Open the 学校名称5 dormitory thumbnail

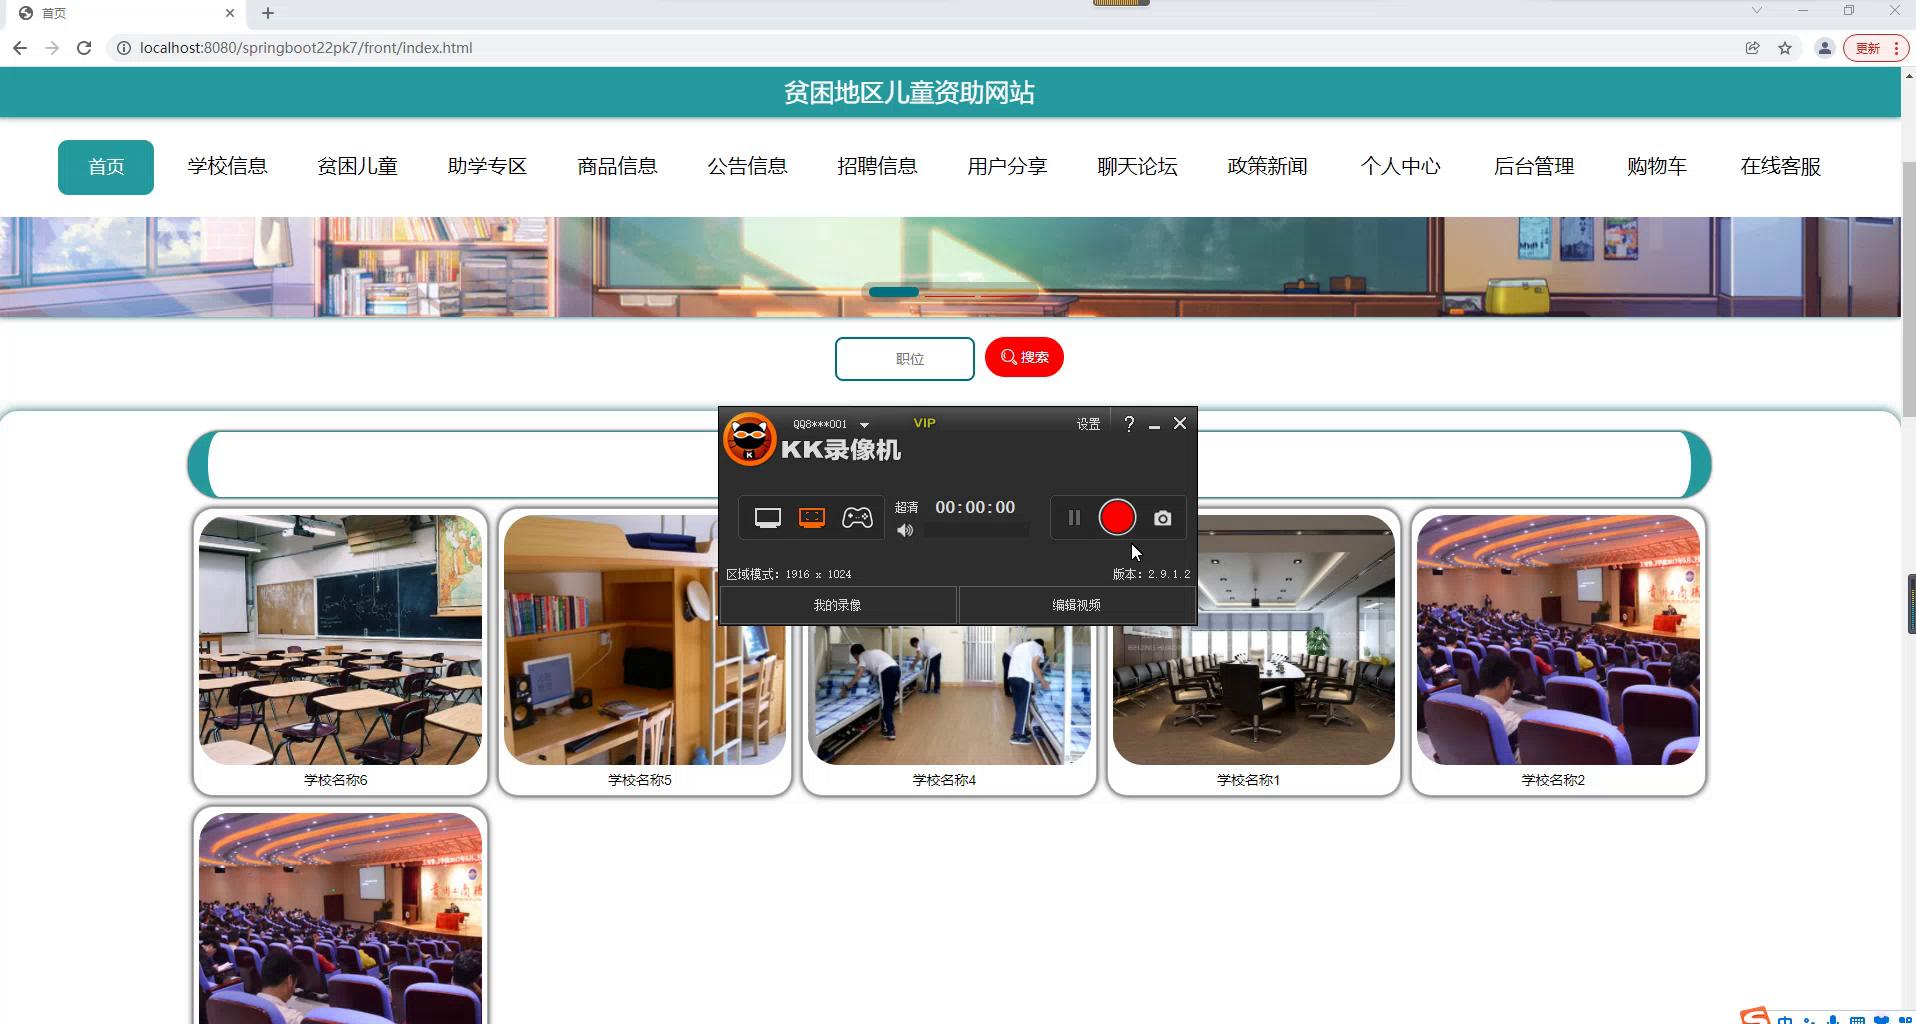point(645,640)
